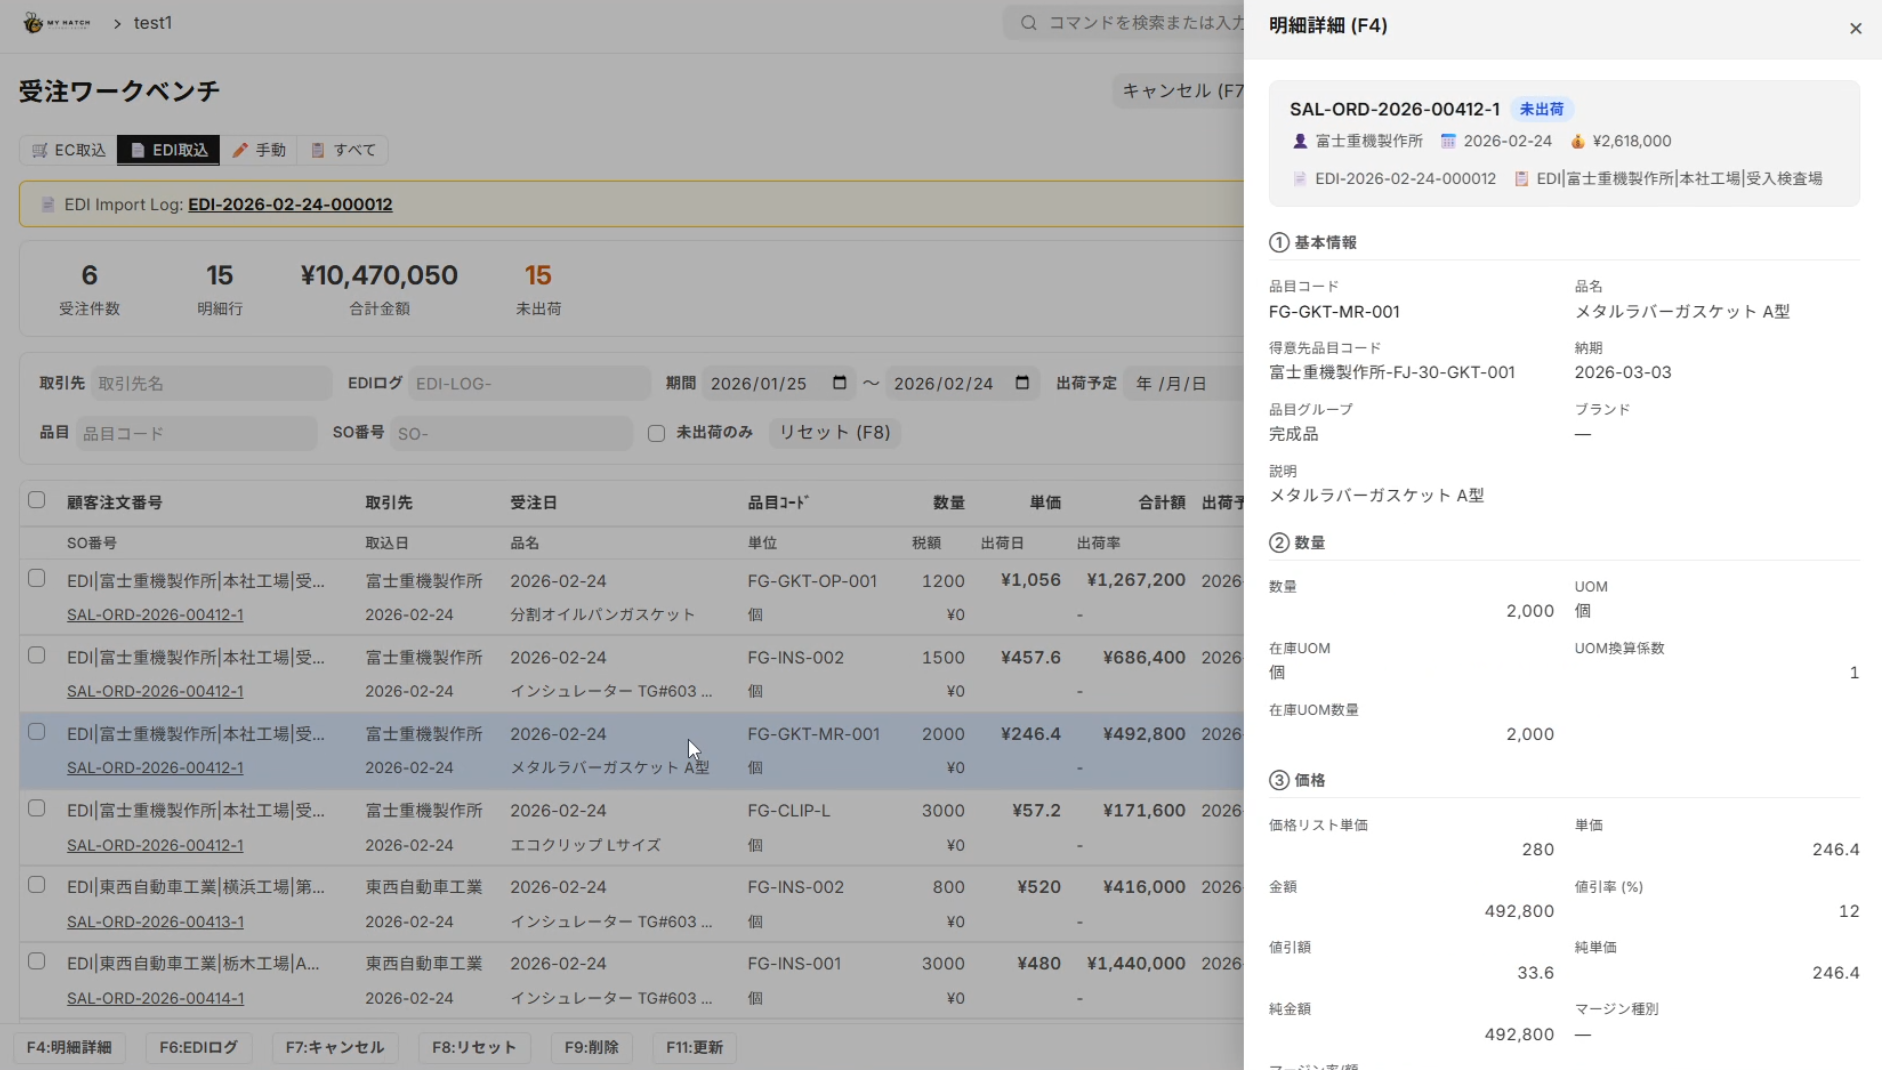Click document icon beside EDI-2026-02-24-000012 in panel

tap(1299, 179)
